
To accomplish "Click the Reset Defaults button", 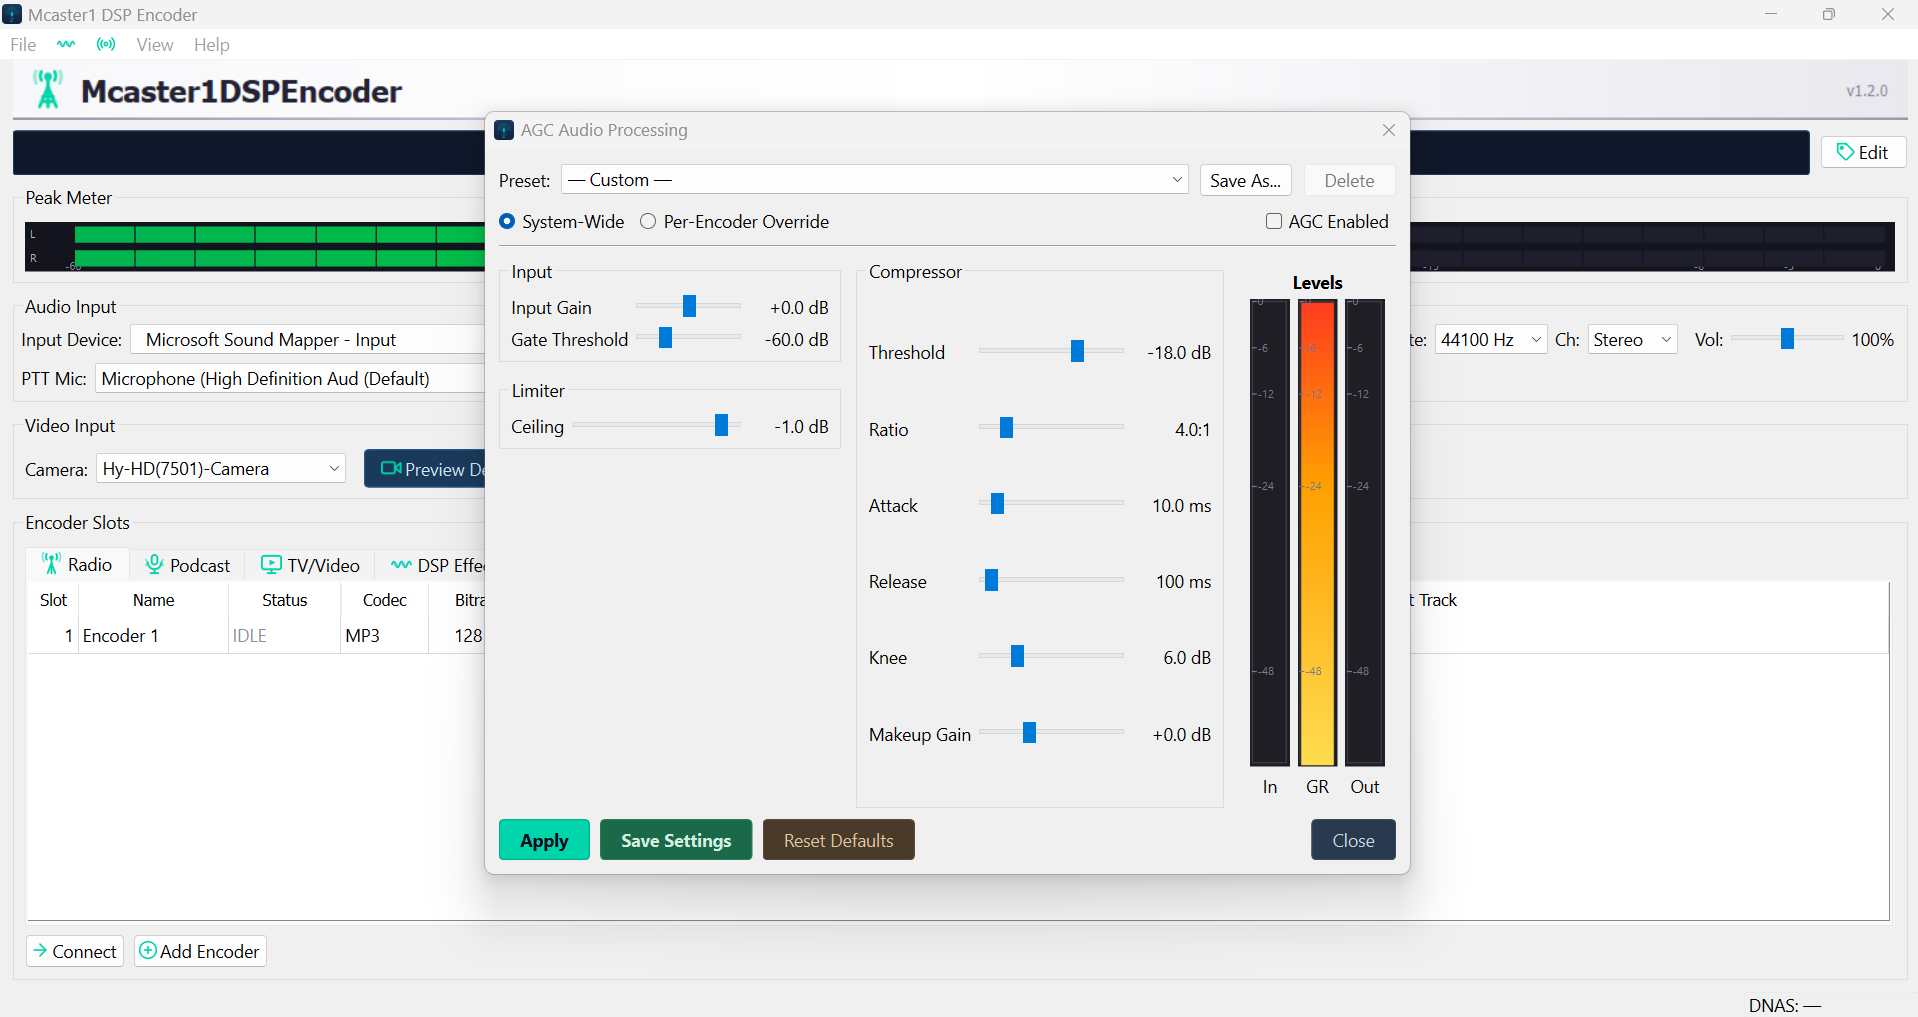I will coord(838,840).
